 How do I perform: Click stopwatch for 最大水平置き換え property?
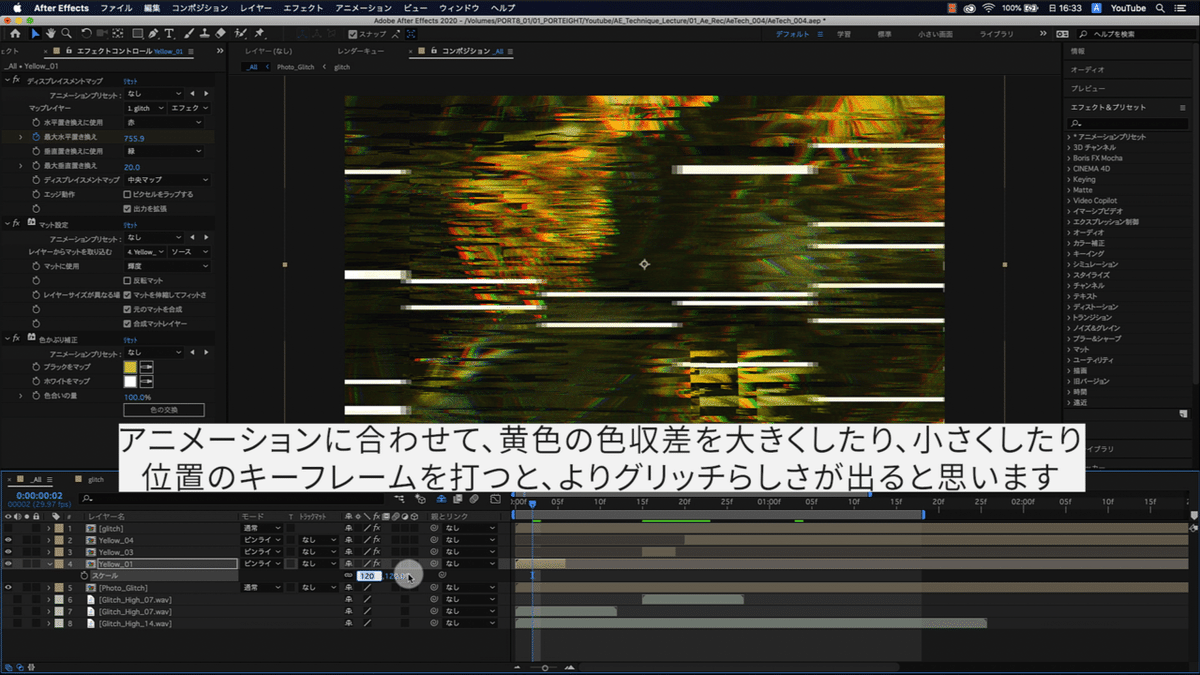(35, 137)
